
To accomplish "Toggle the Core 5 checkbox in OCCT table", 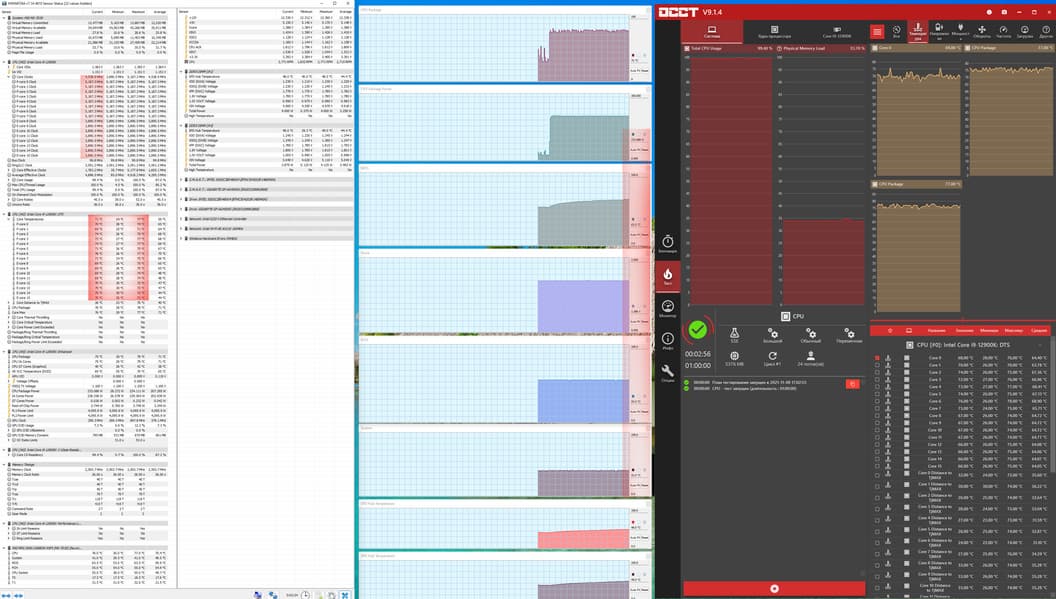I will pos(877,394).
